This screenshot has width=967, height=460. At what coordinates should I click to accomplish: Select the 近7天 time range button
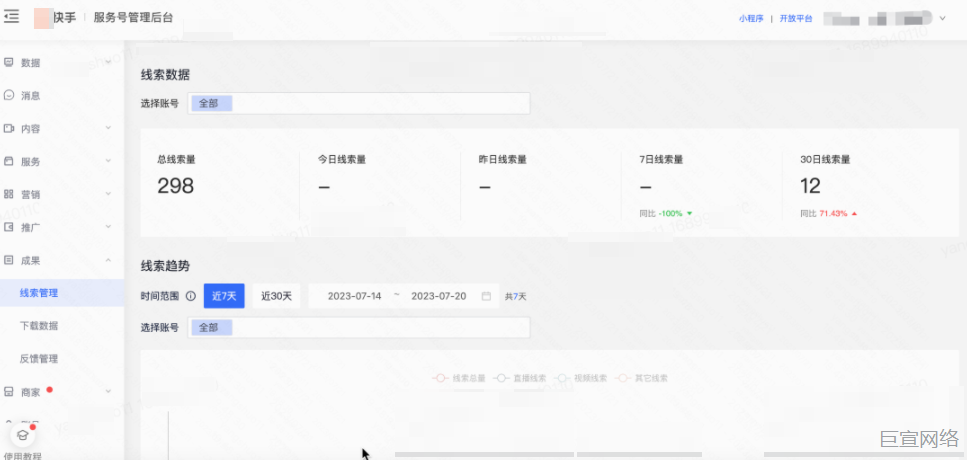224,296
